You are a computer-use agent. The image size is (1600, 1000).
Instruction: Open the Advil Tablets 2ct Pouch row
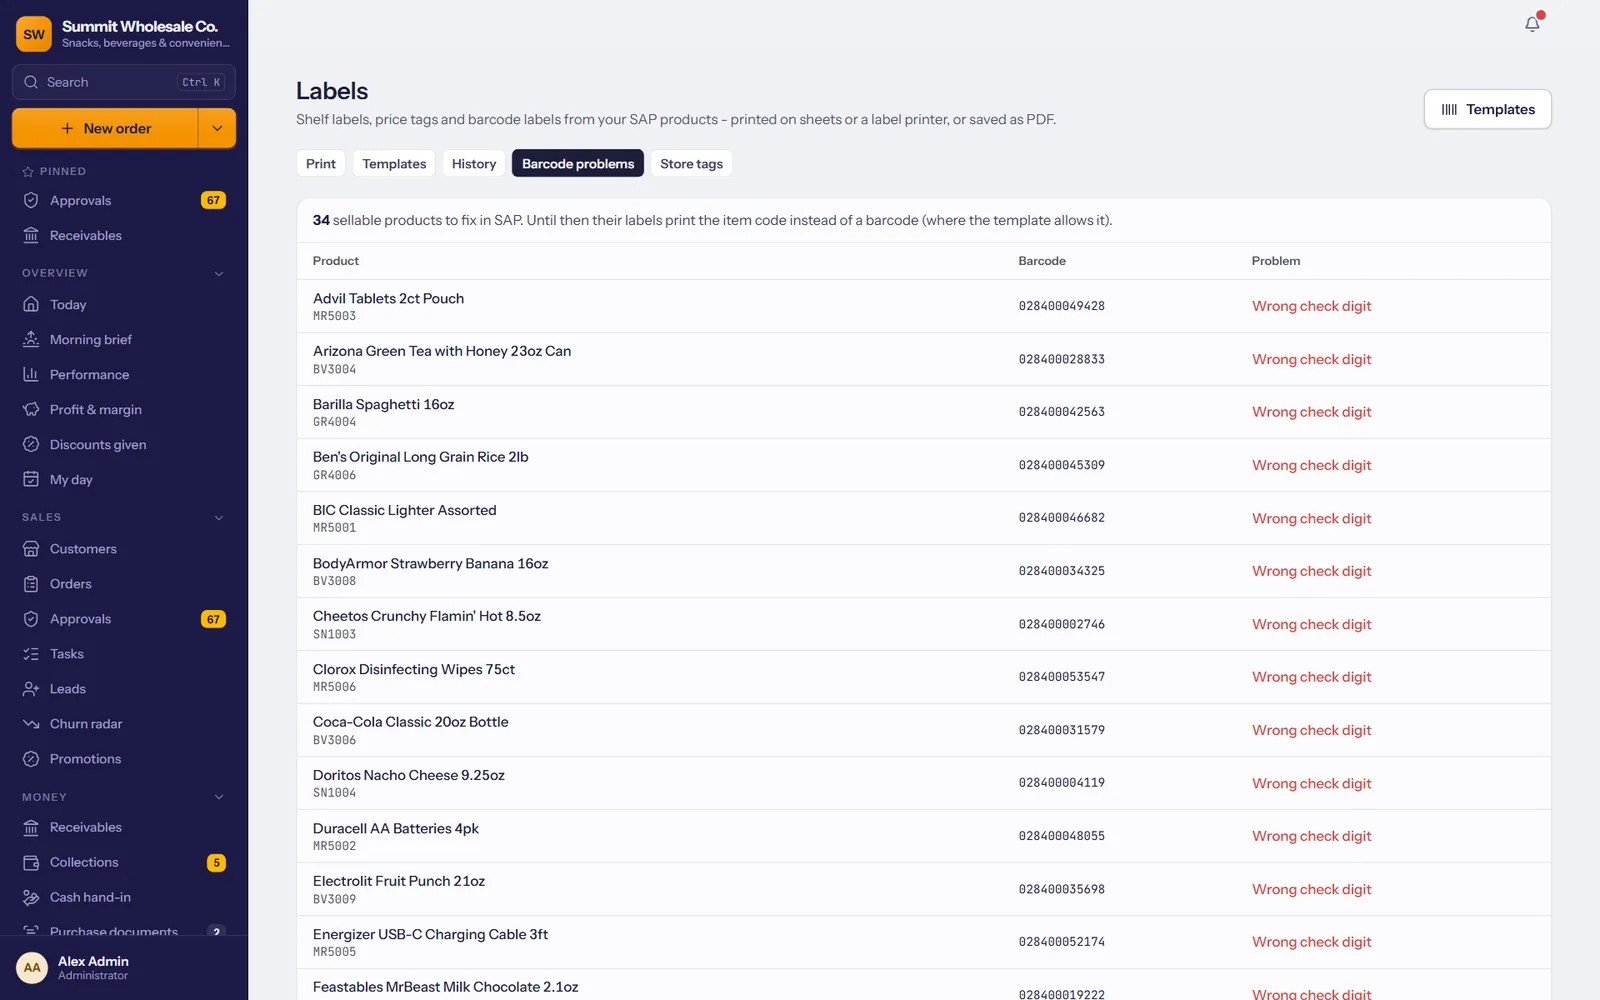pos(923,306)
